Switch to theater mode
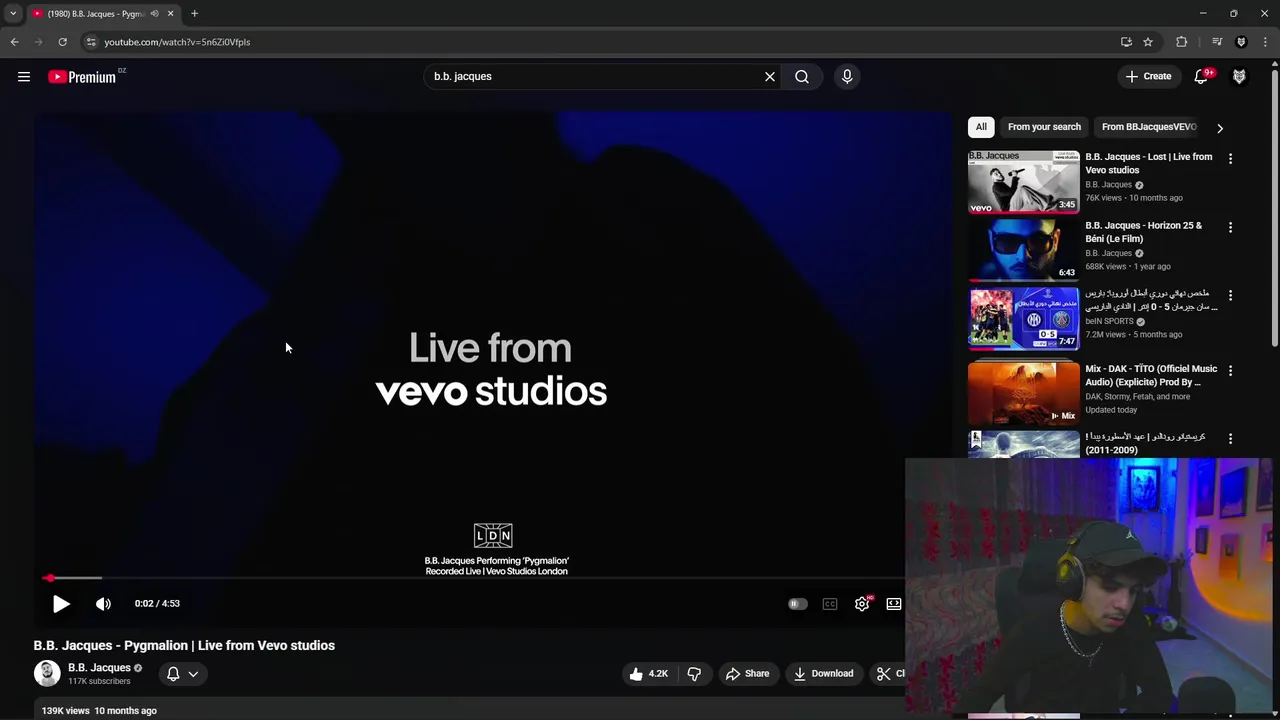This screenshot has width=1280, height=720. click(894, 604)
